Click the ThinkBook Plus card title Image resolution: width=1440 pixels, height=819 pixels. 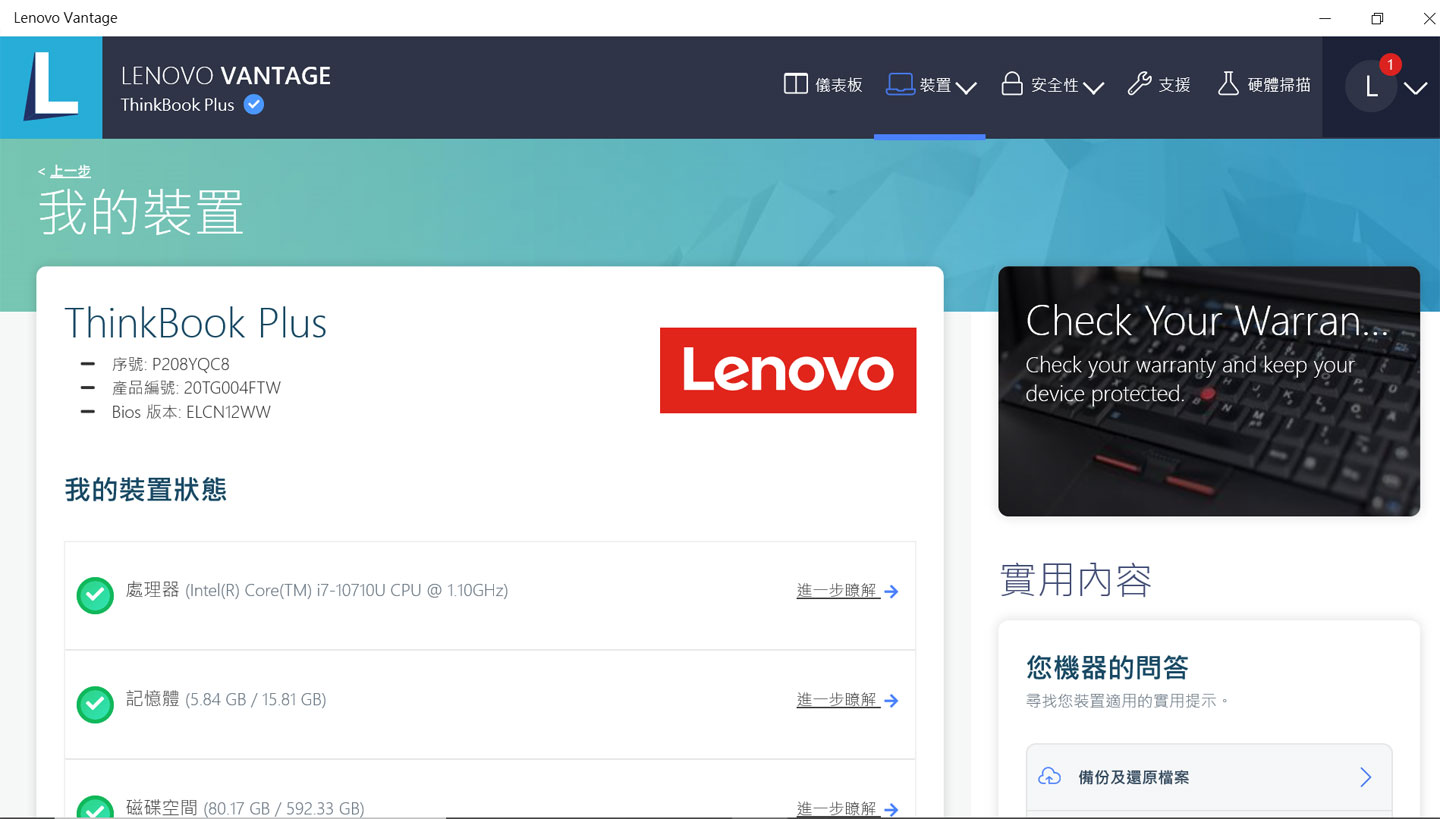point(196,323)
